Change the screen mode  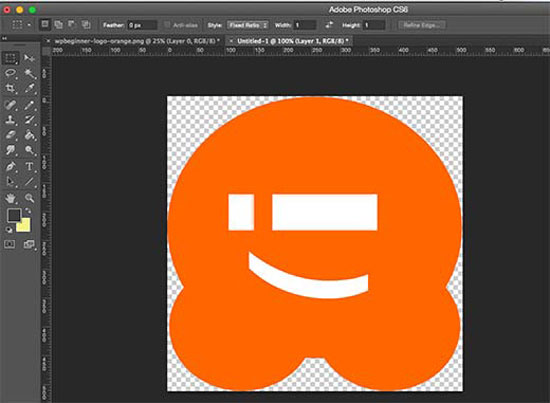(x=29, y=244)
